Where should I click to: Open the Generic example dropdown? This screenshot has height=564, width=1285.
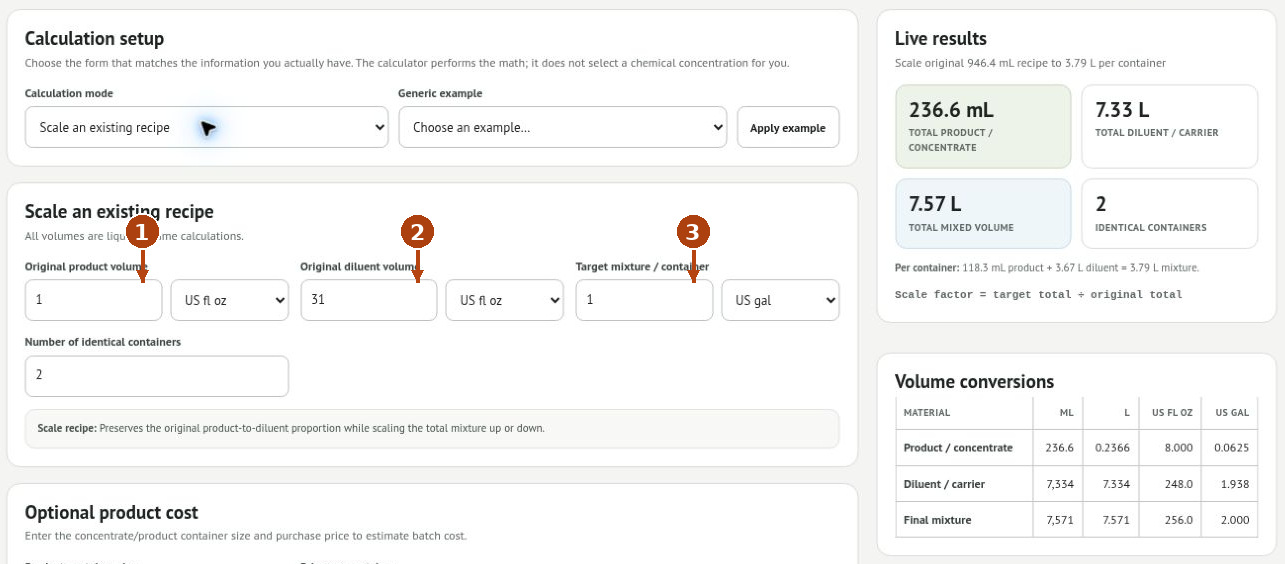(562, 127)
